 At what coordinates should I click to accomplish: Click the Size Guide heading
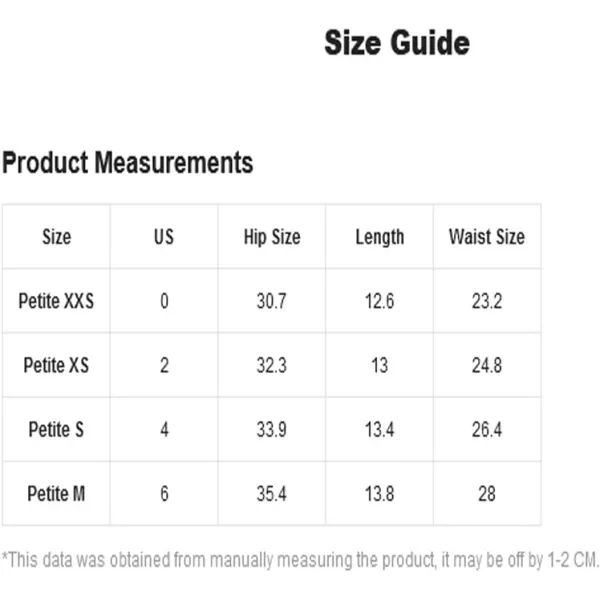[x=397, y=42]
